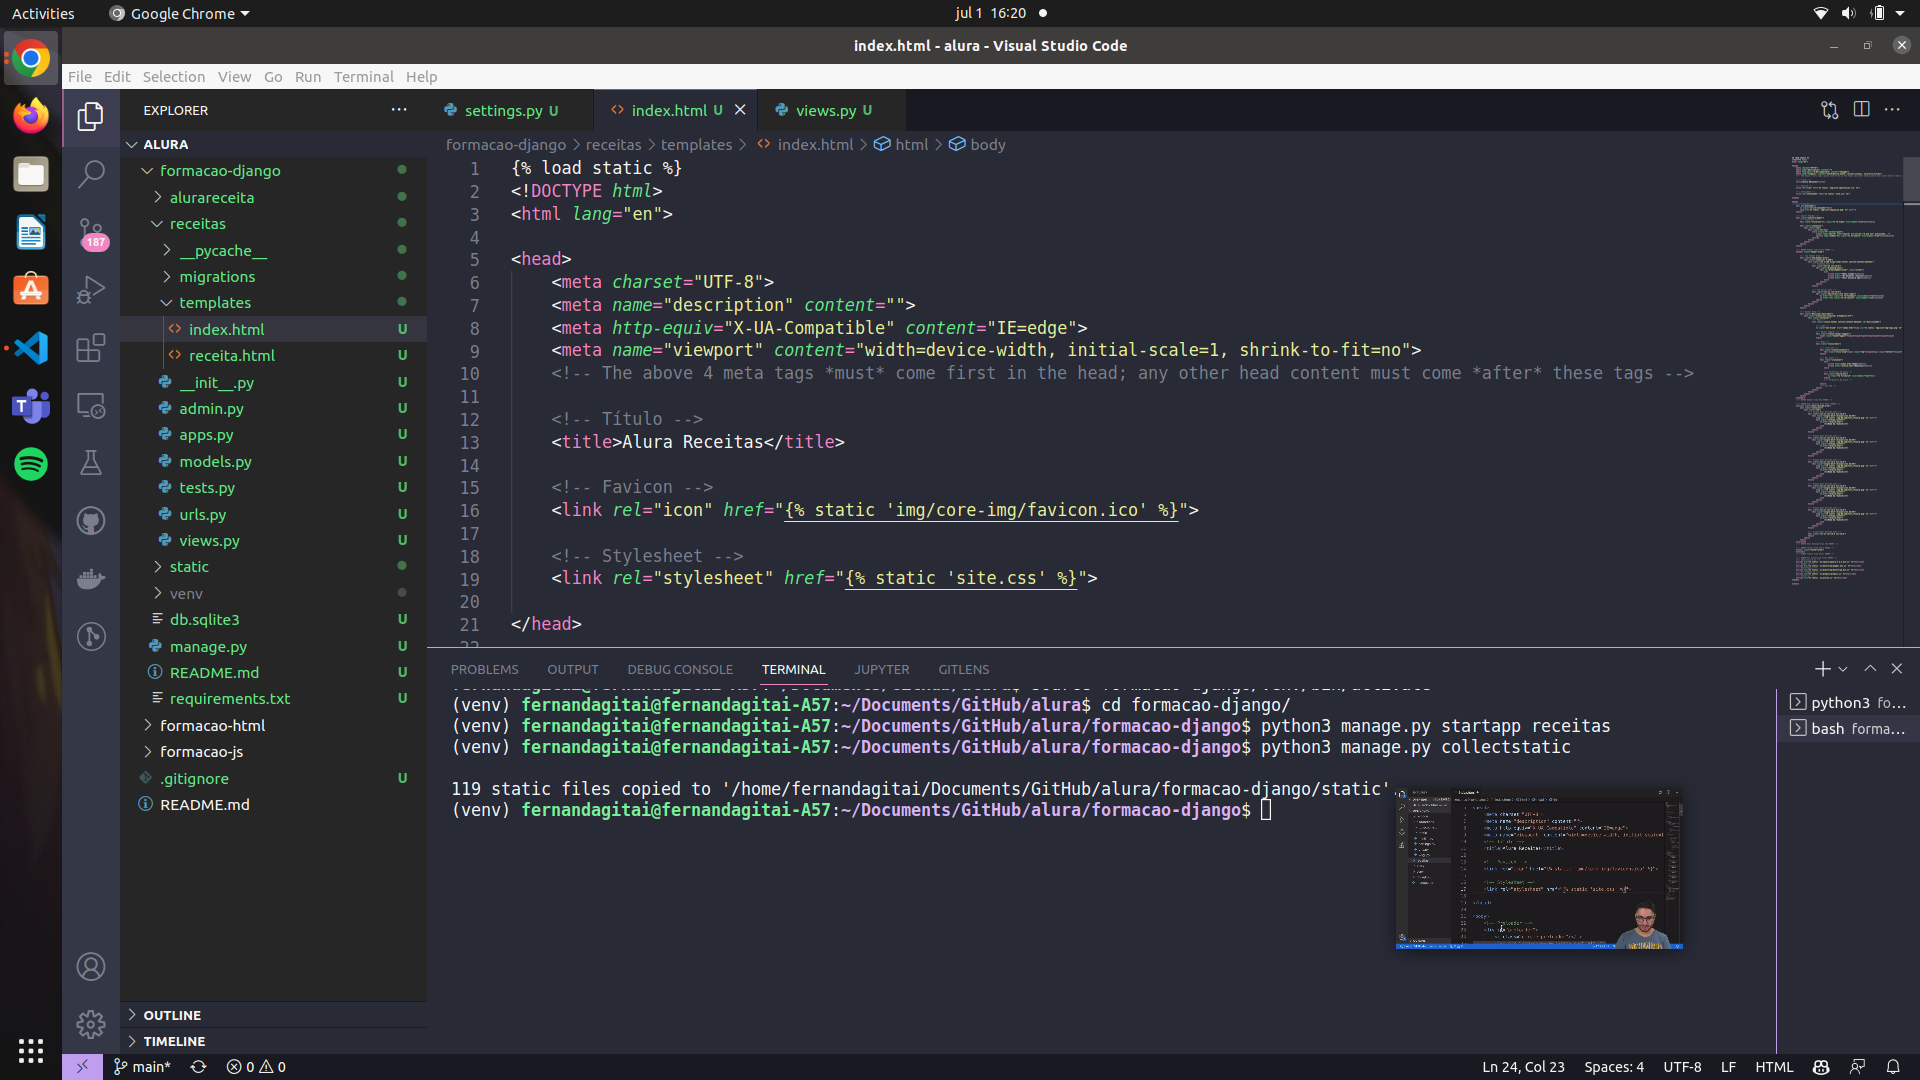Open the Terminal menu in menu bar
This screenshot has height=1080, width=1920.
point(361,76)
